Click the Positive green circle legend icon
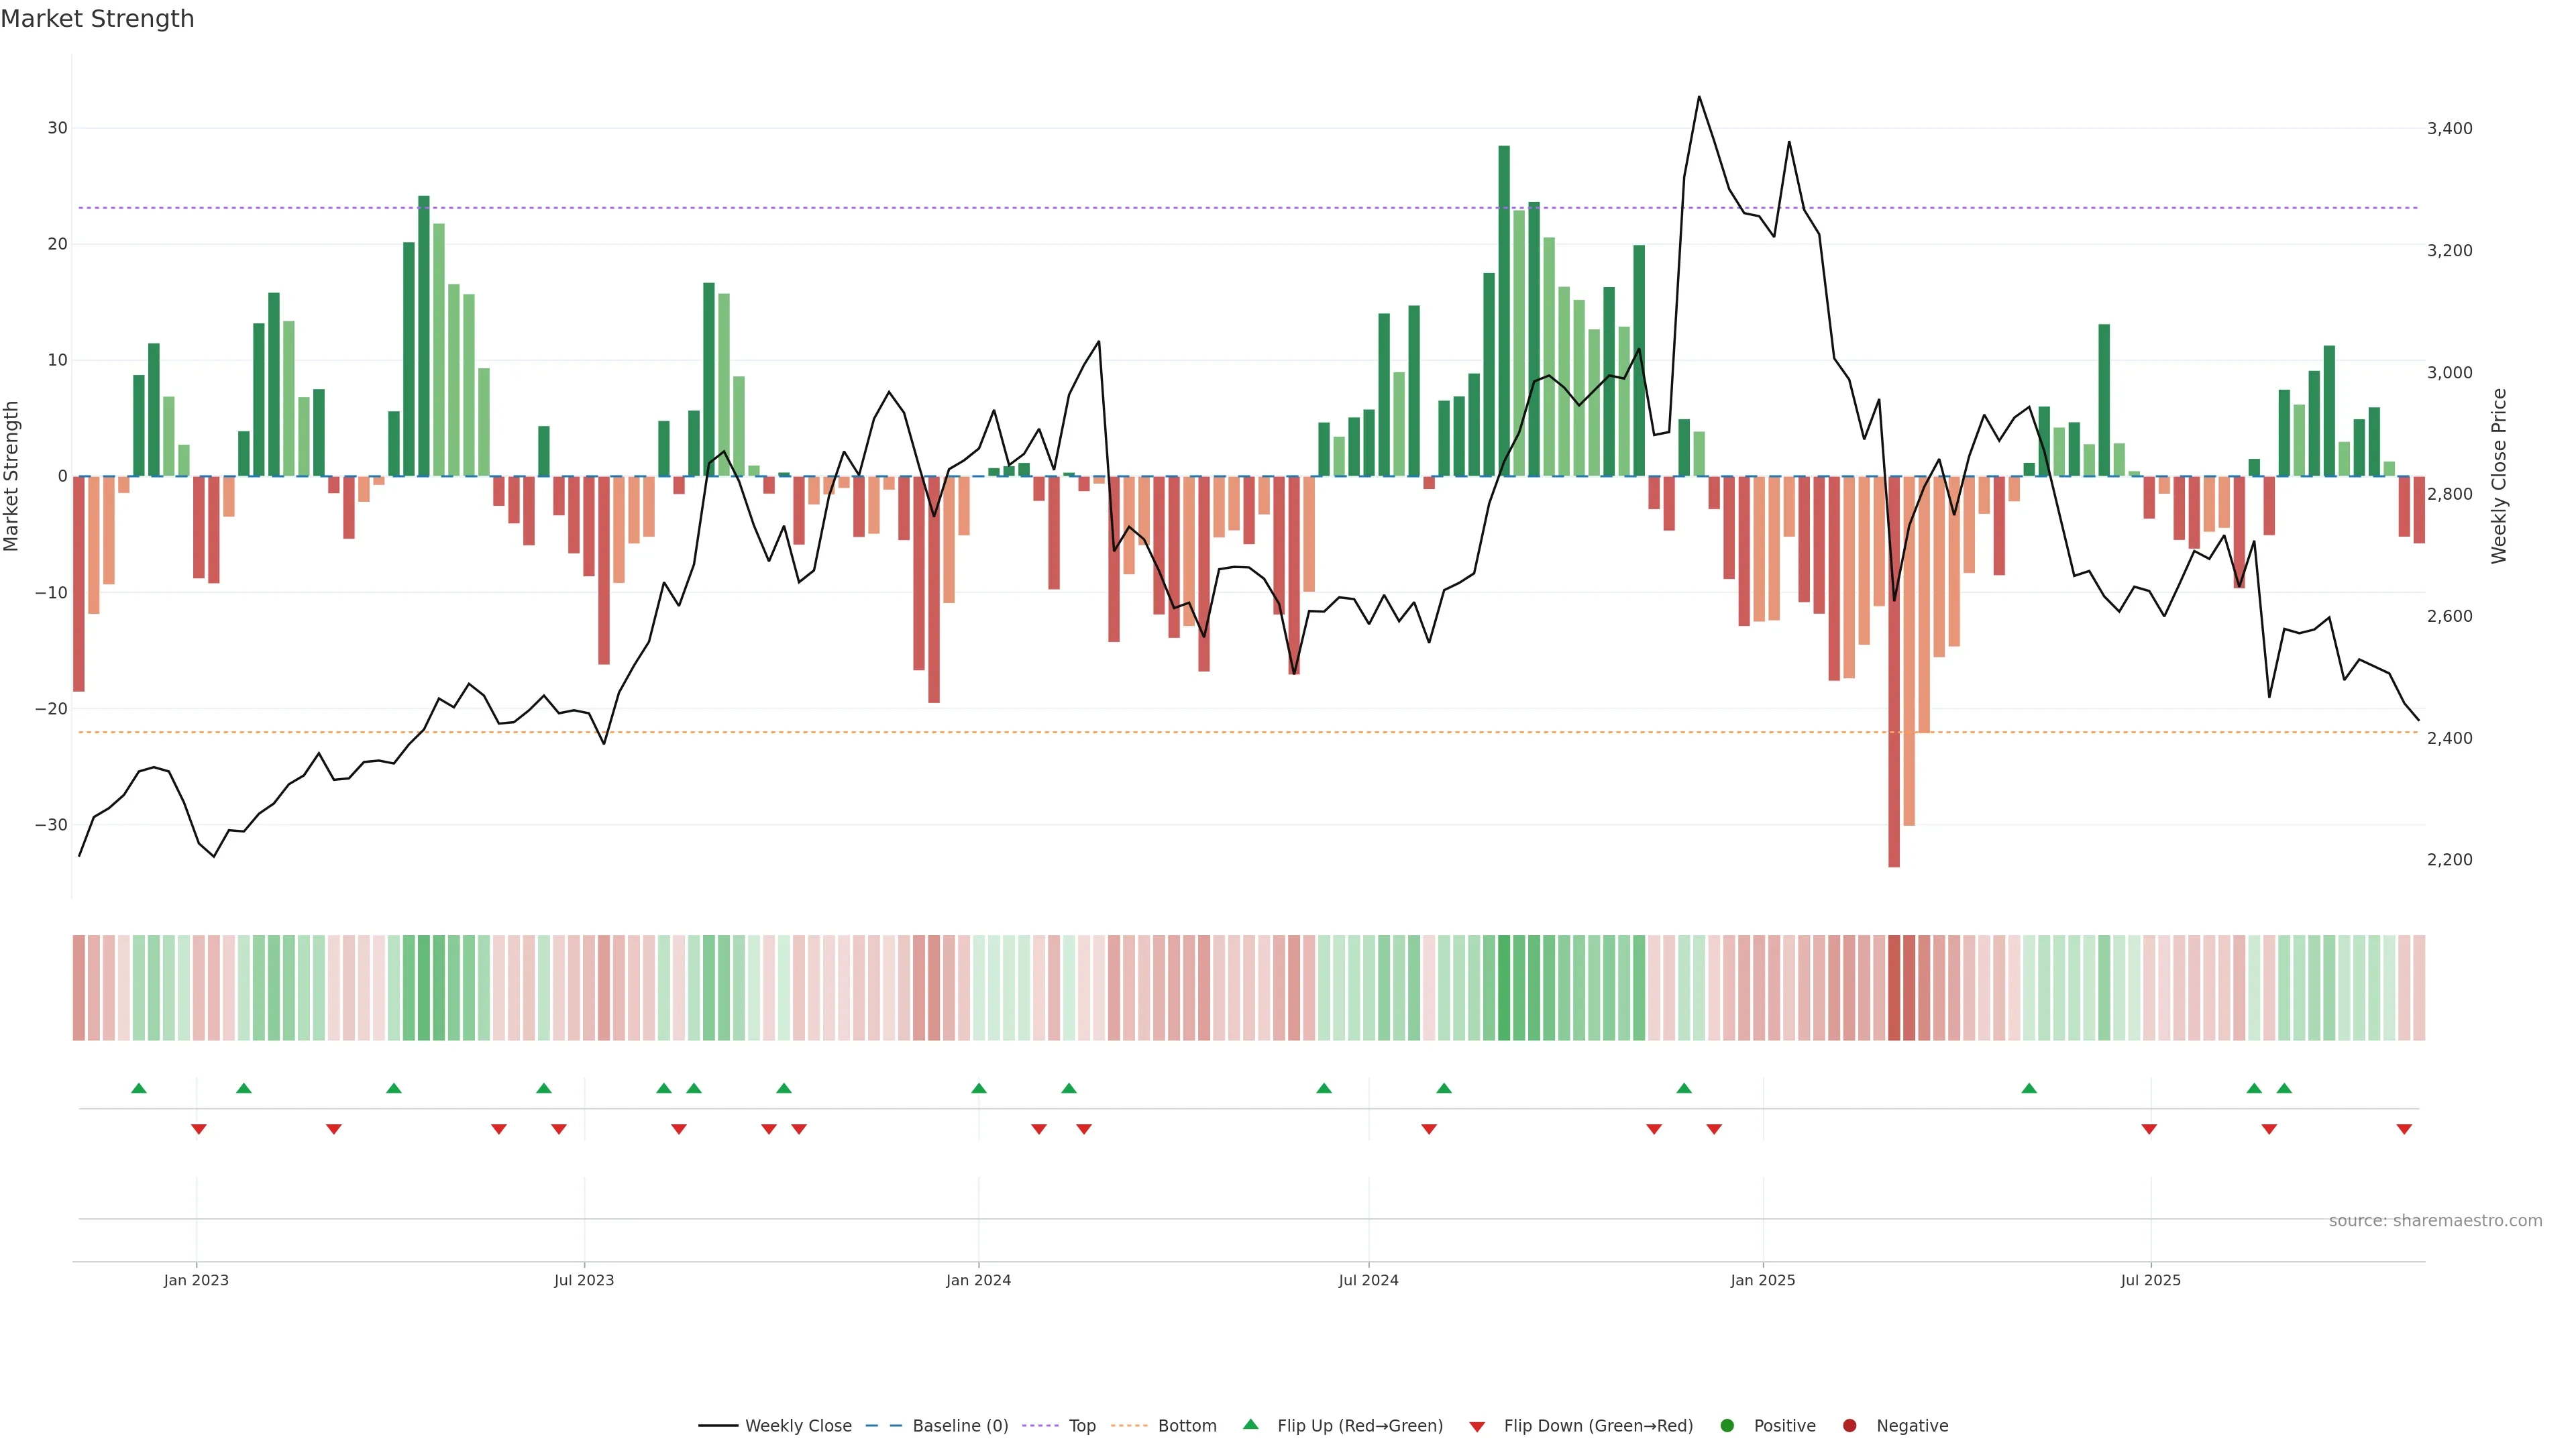2576x1449 pixels. (x=1727, y=1426)
